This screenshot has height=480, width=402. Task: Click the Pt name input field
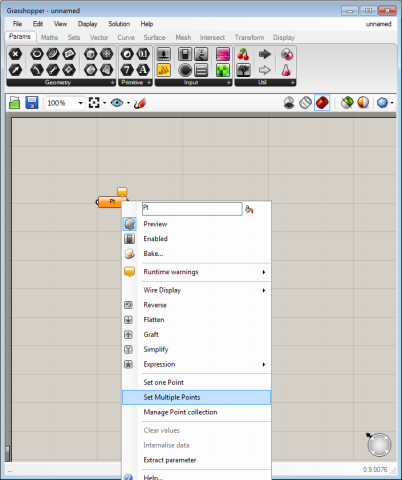pyautogui.click(x=192, y=209)
